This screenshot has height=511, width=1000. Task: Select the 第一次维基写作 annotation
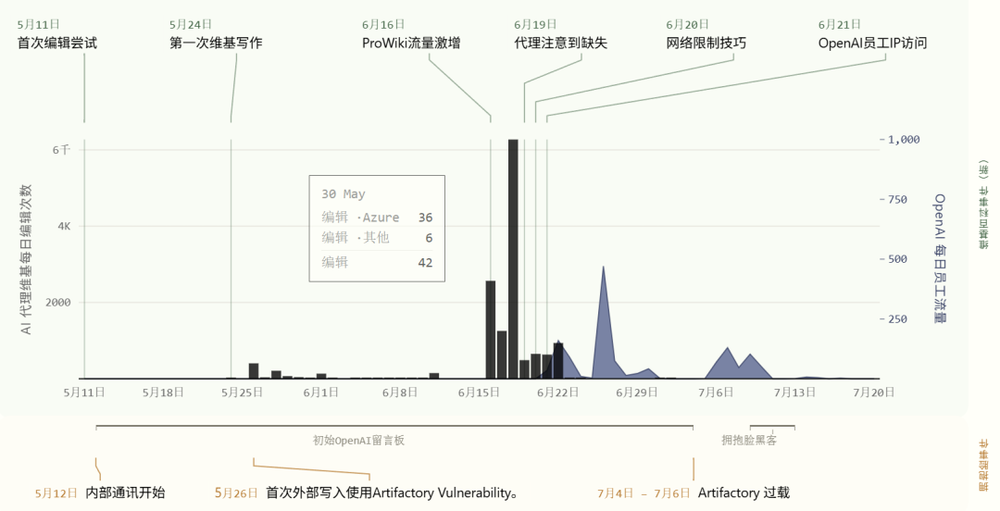click(x=216, y=43)
